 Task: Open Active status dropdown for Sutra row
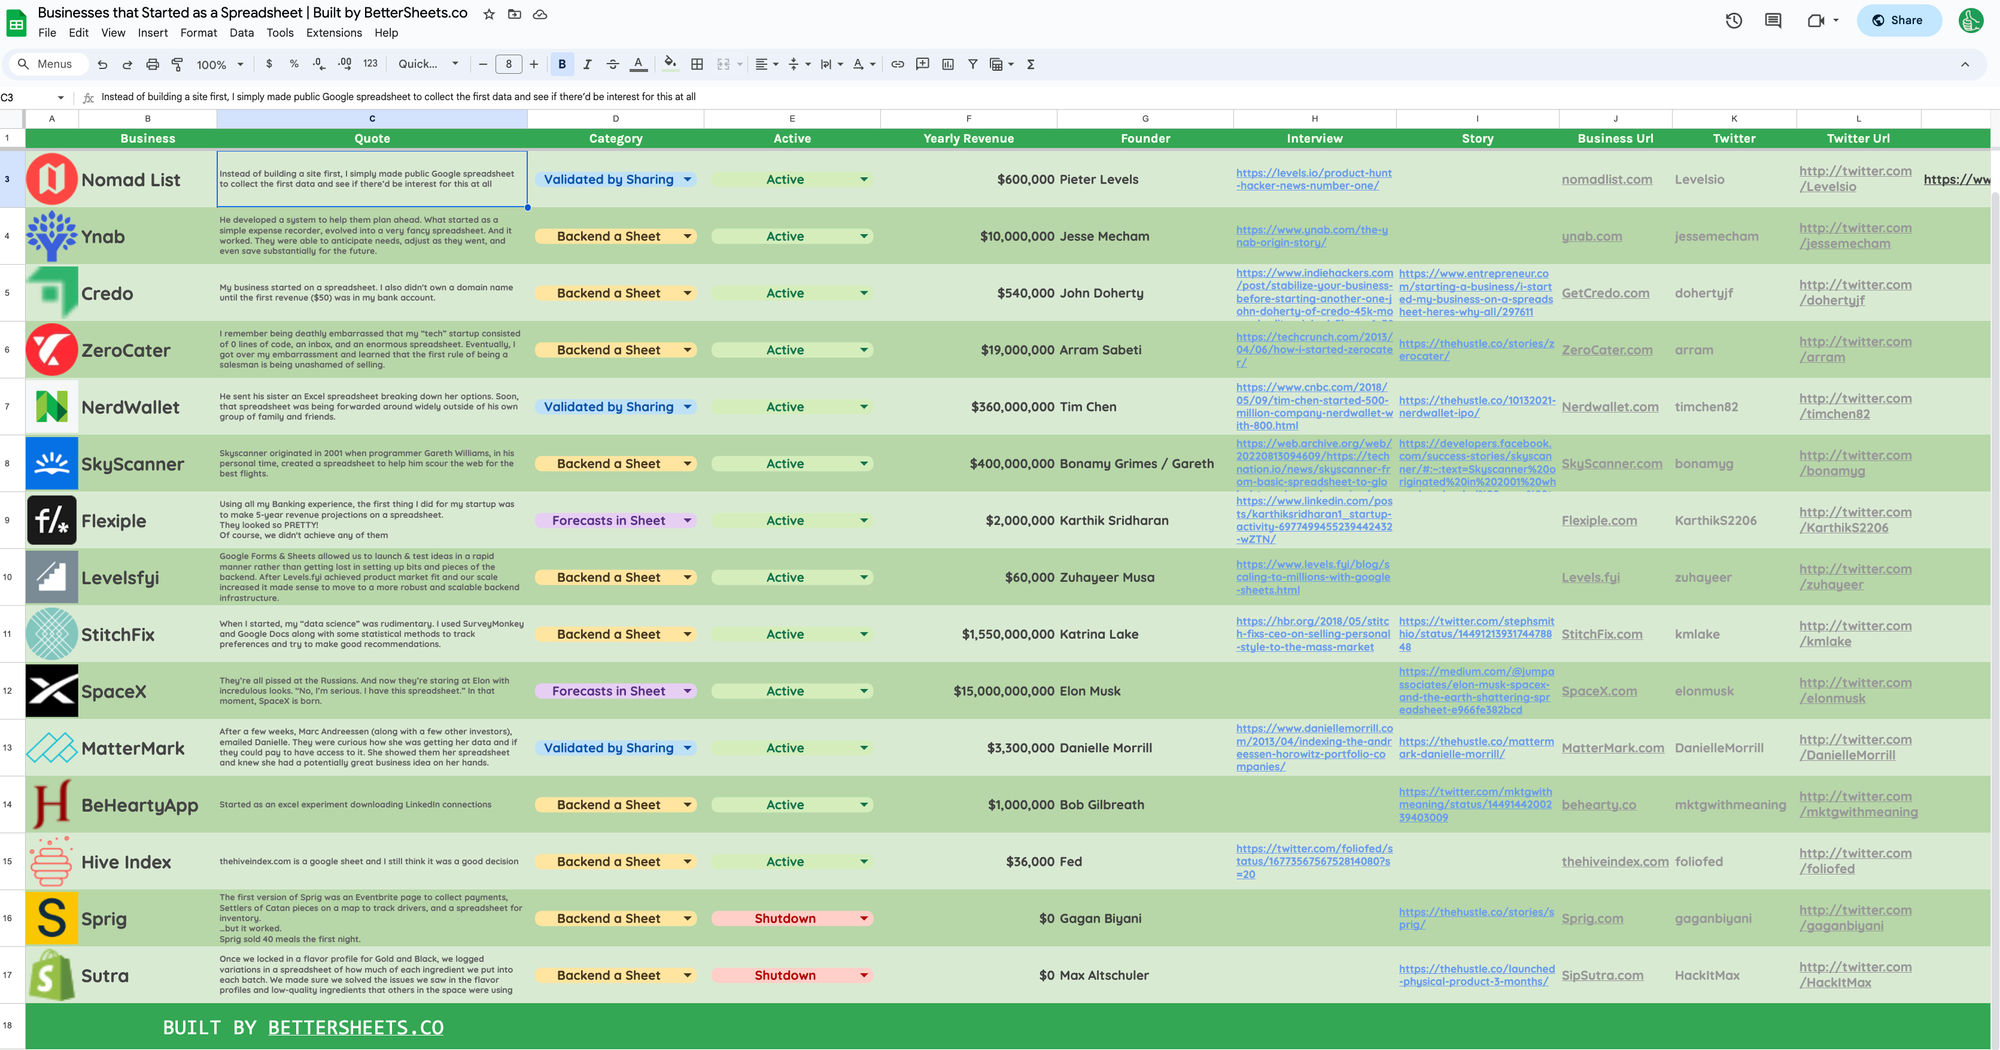point(864,976)
